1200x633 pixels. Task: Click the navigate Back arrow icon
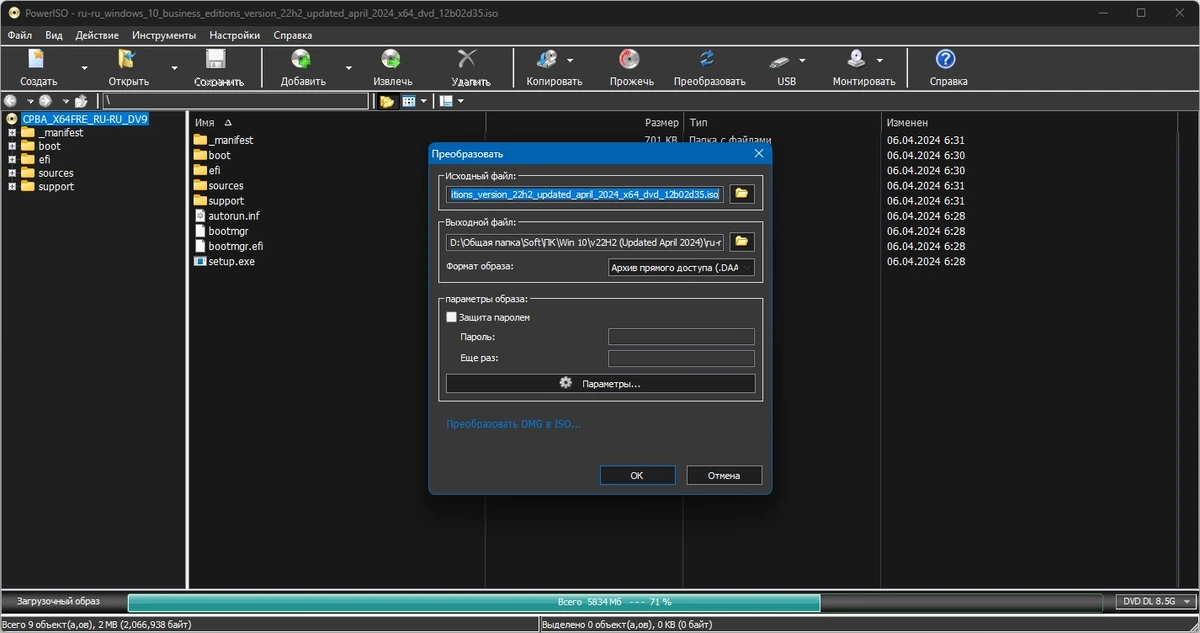pyautogui.click(x=11, y=101)
